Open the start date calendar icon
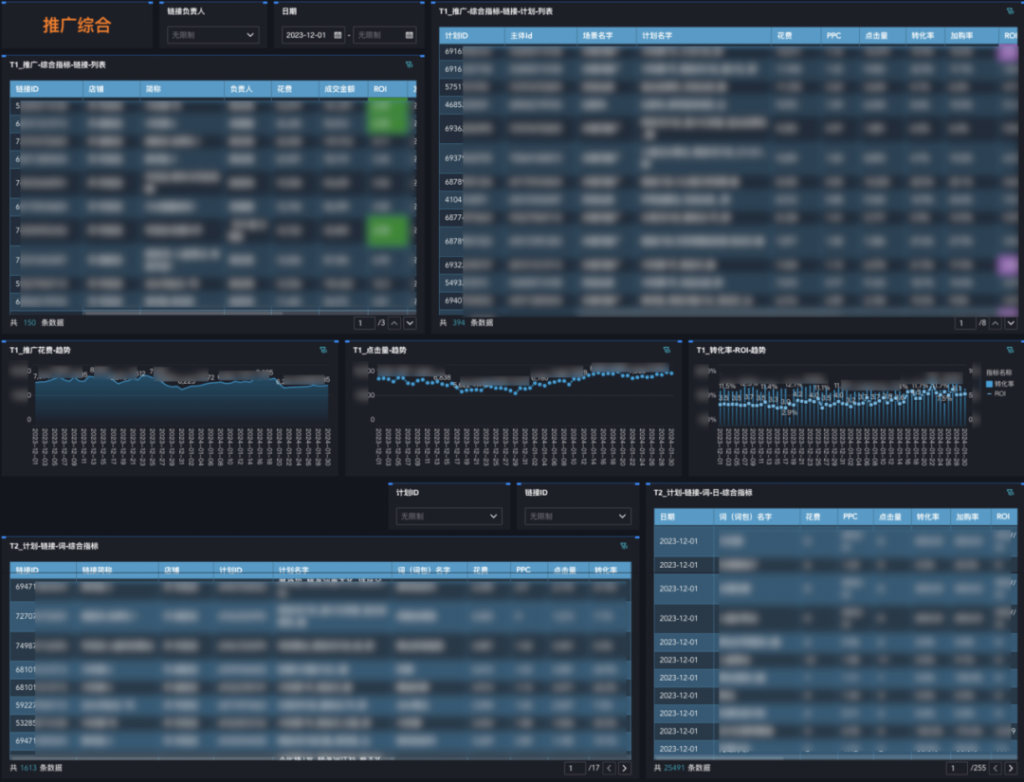The image size is (1024, 782). 338,35
